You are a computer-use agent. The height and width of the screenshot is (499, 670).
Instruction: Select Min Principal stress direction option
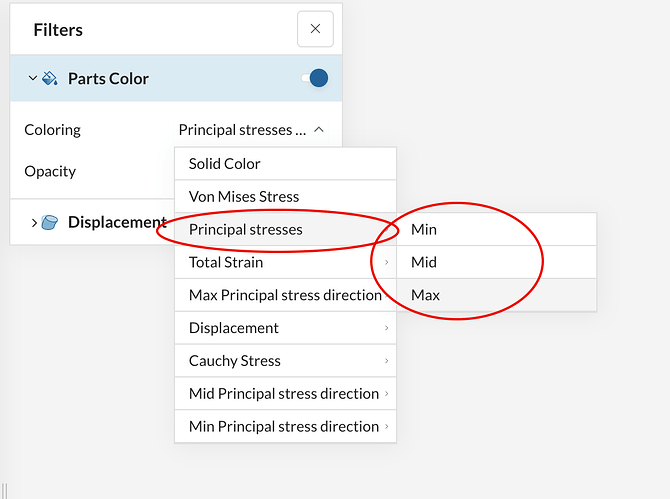285,427
